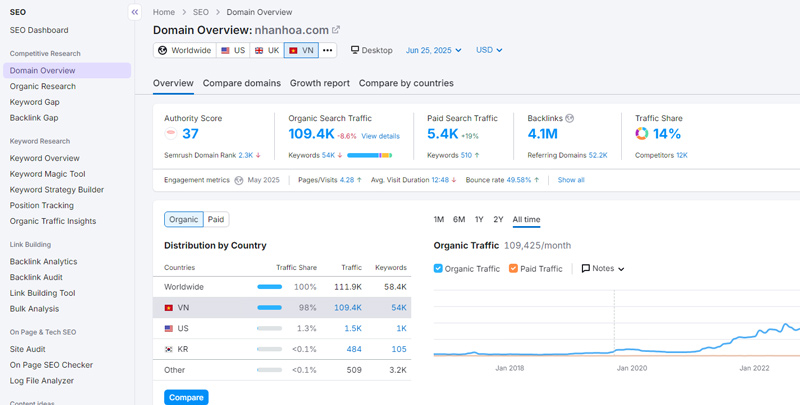Open Domain Overview in sidebar
The height and width of the screenshot is (405, 800).
point(67,70)
